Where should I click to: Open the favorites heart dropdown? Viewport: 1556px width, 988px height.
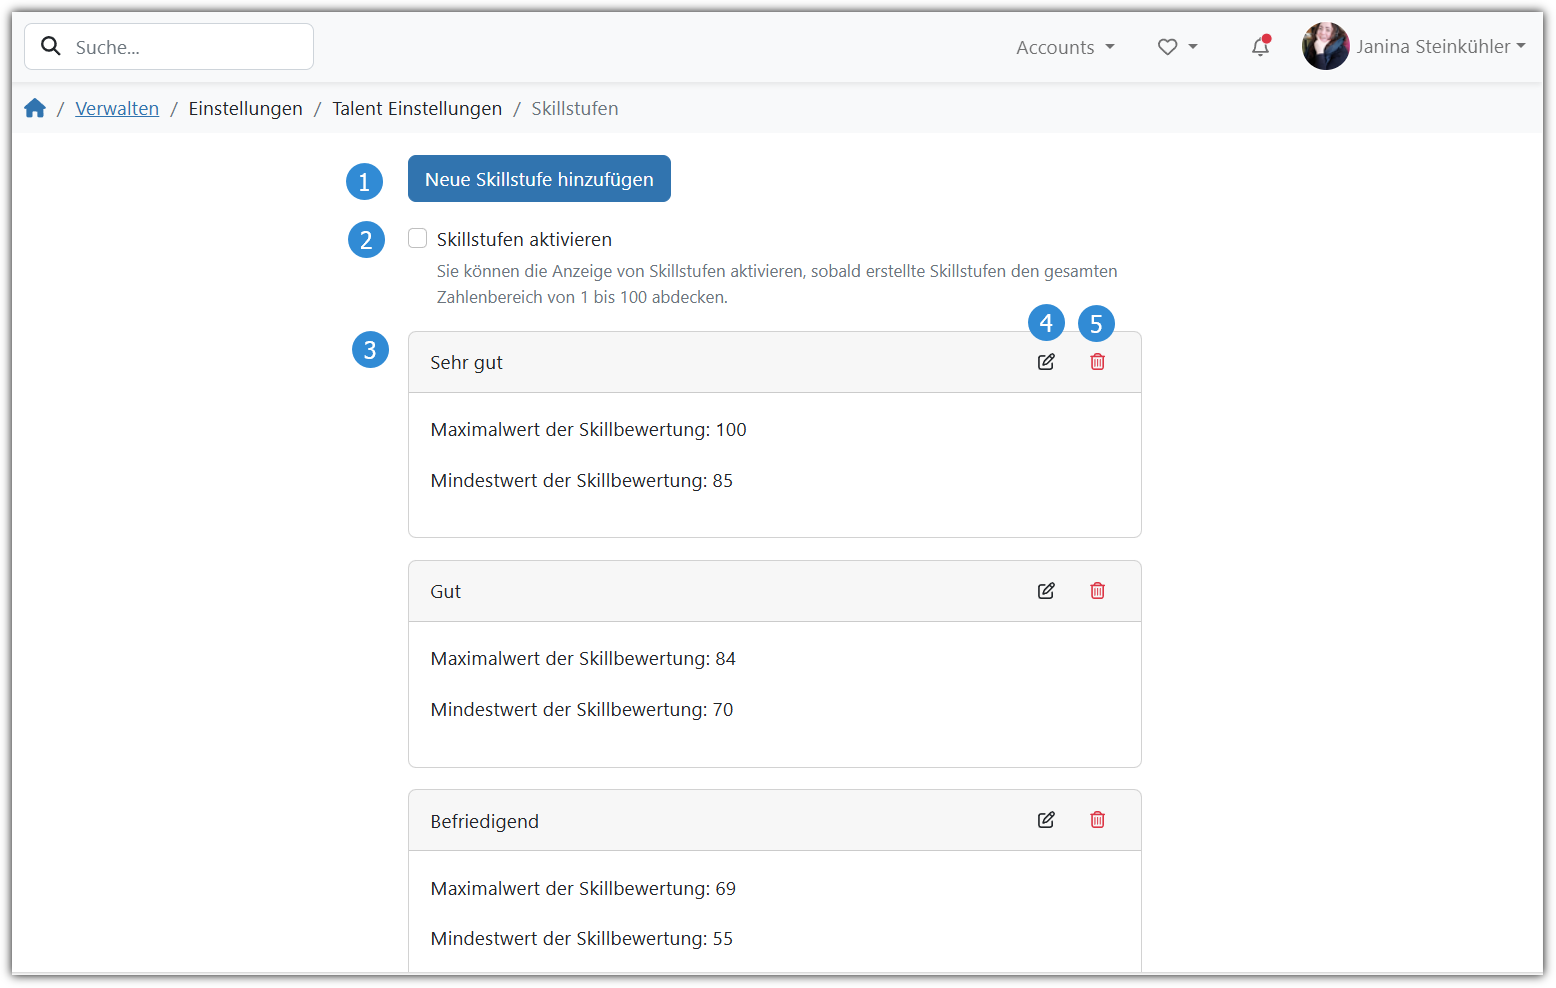click(x=1177, y=47)
